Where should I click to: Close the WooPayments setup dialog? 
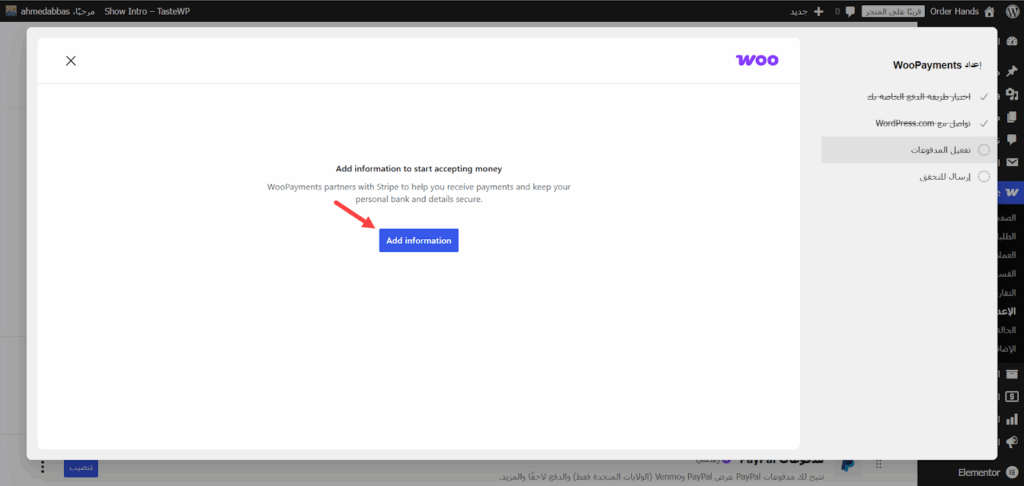pos(71,61)
